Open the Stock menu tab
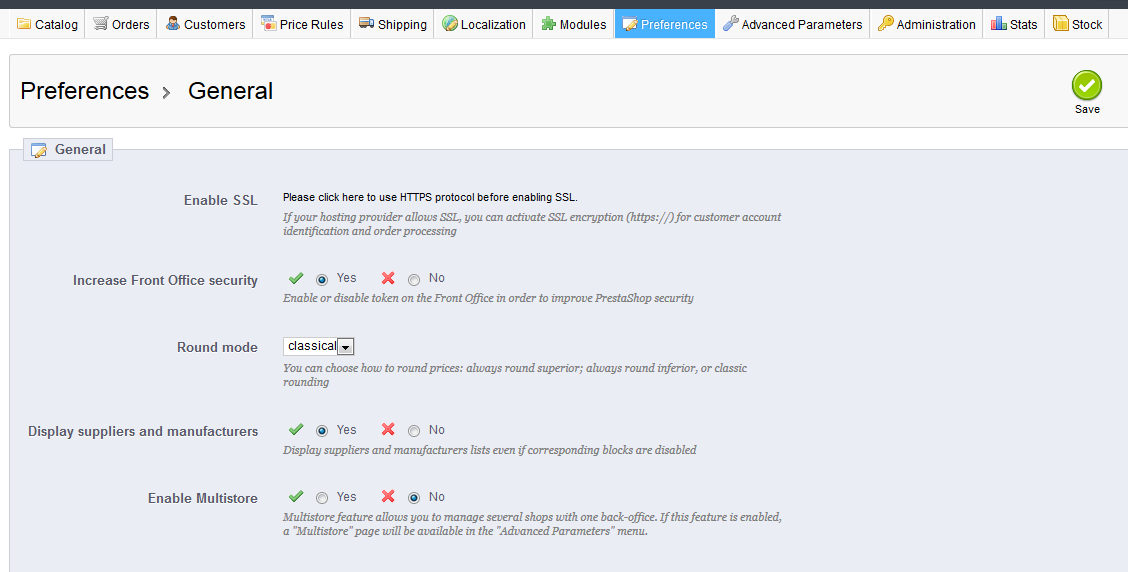Screen dimensions: 1128x572 (x=1077, y=24)
